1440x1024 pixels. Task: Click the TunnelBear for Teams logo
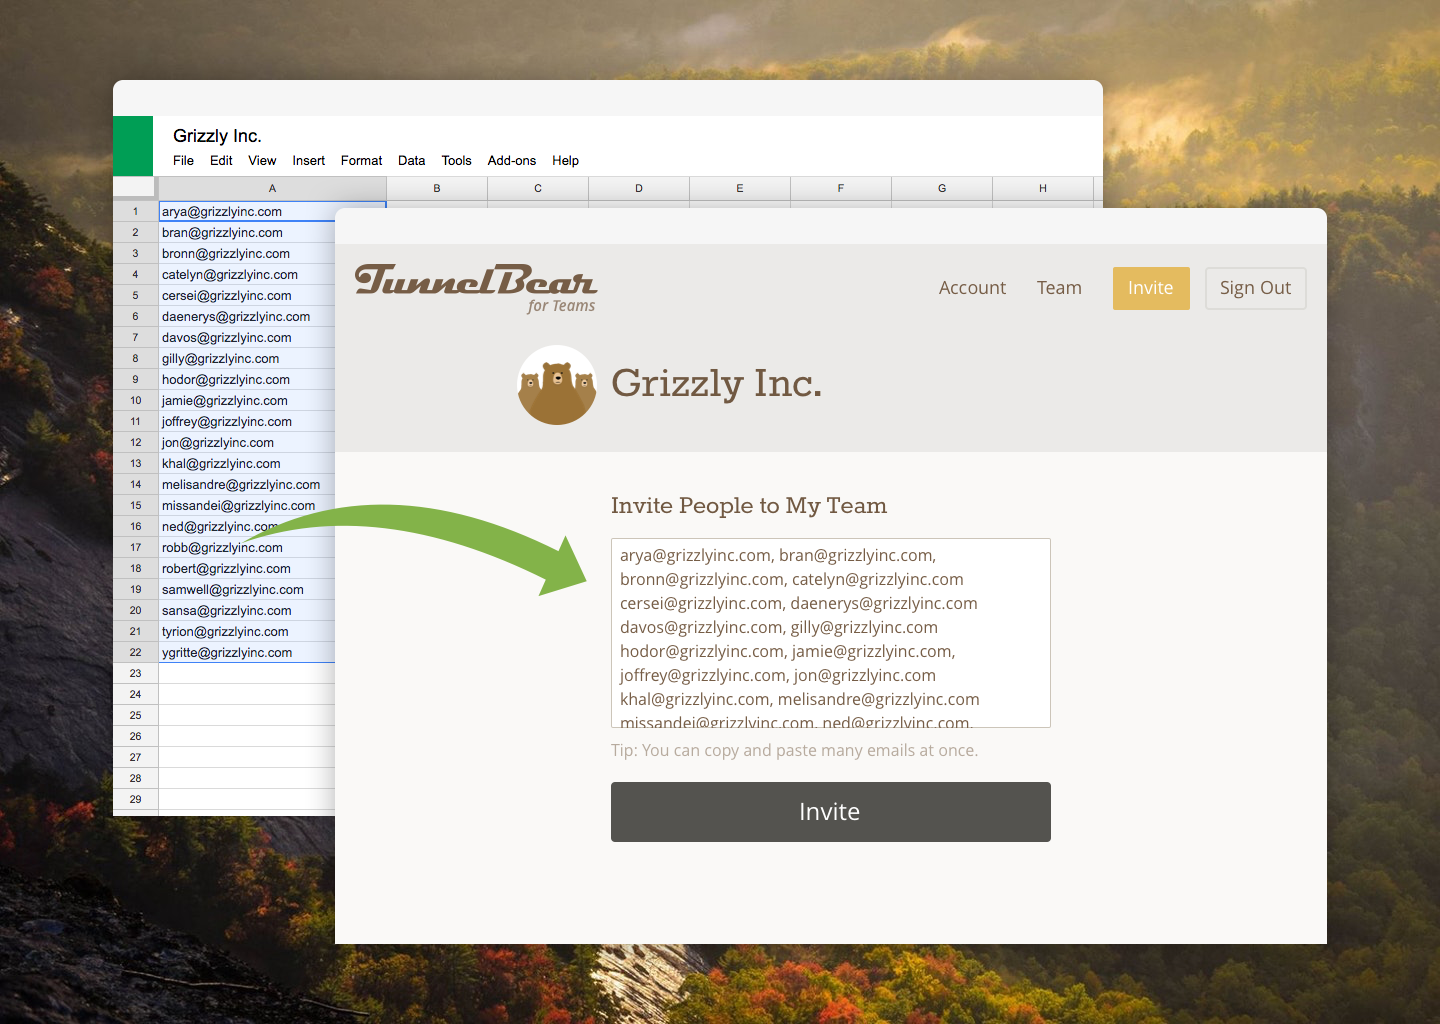[x=476, y=287]
